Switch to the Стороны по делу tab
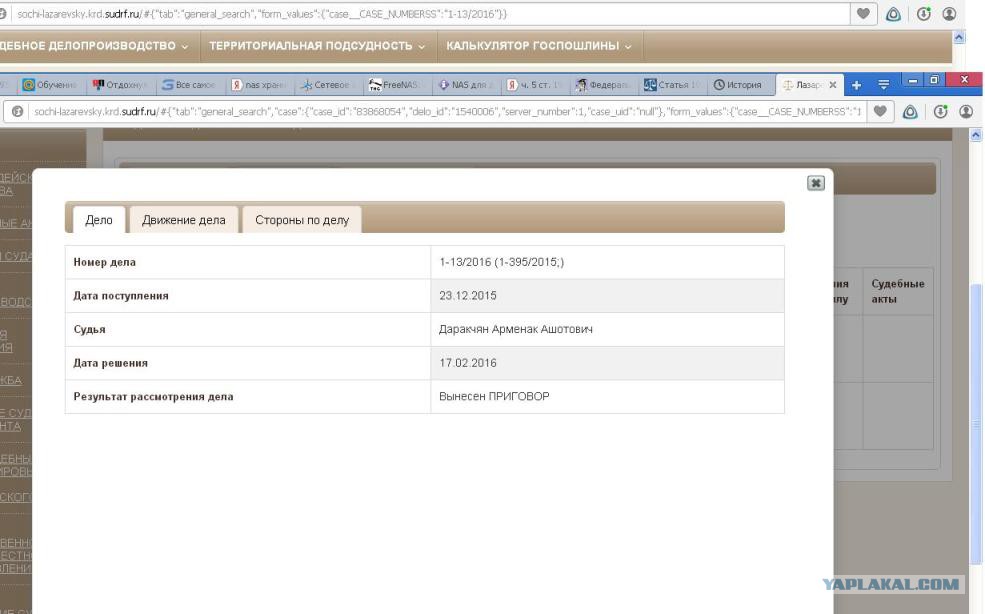 pyautogui.click(x=302, y=220)
